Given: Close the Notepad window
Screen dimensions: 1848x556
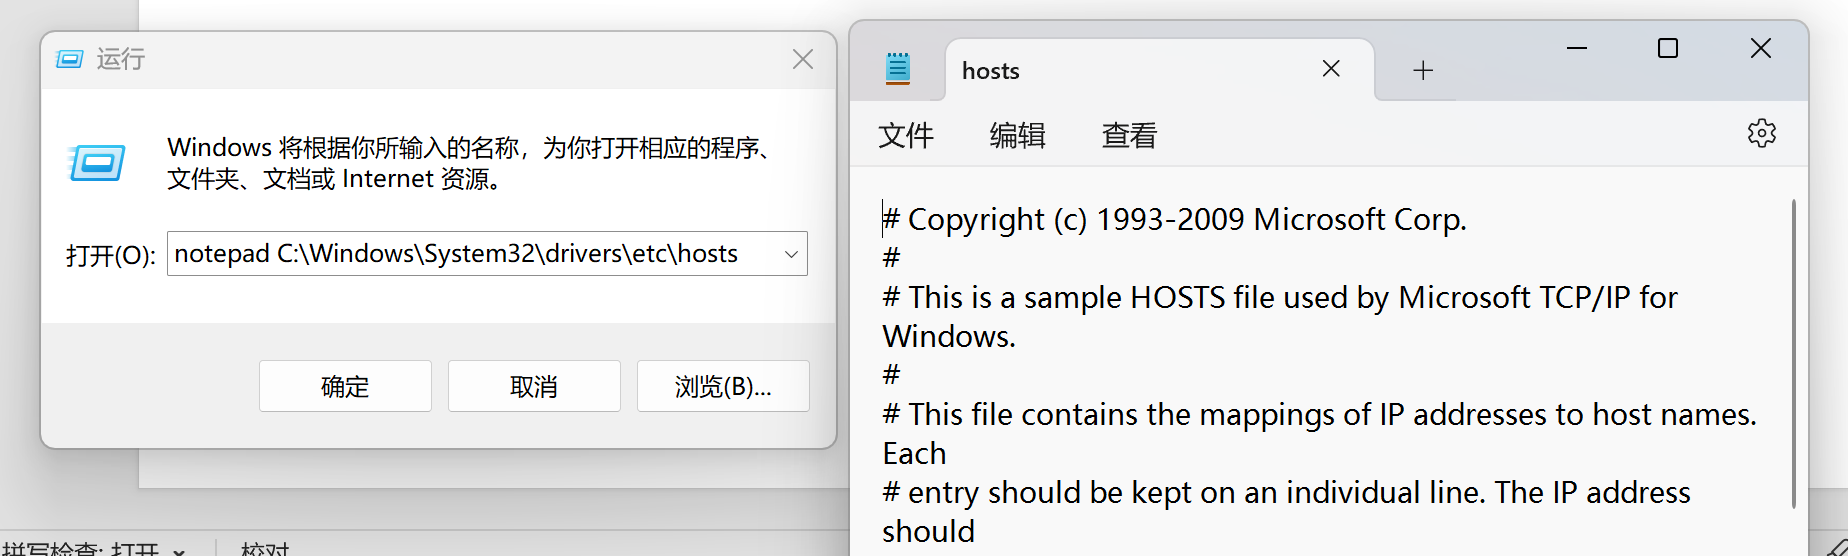Looking at the screenshot, I should (1761, 48).
